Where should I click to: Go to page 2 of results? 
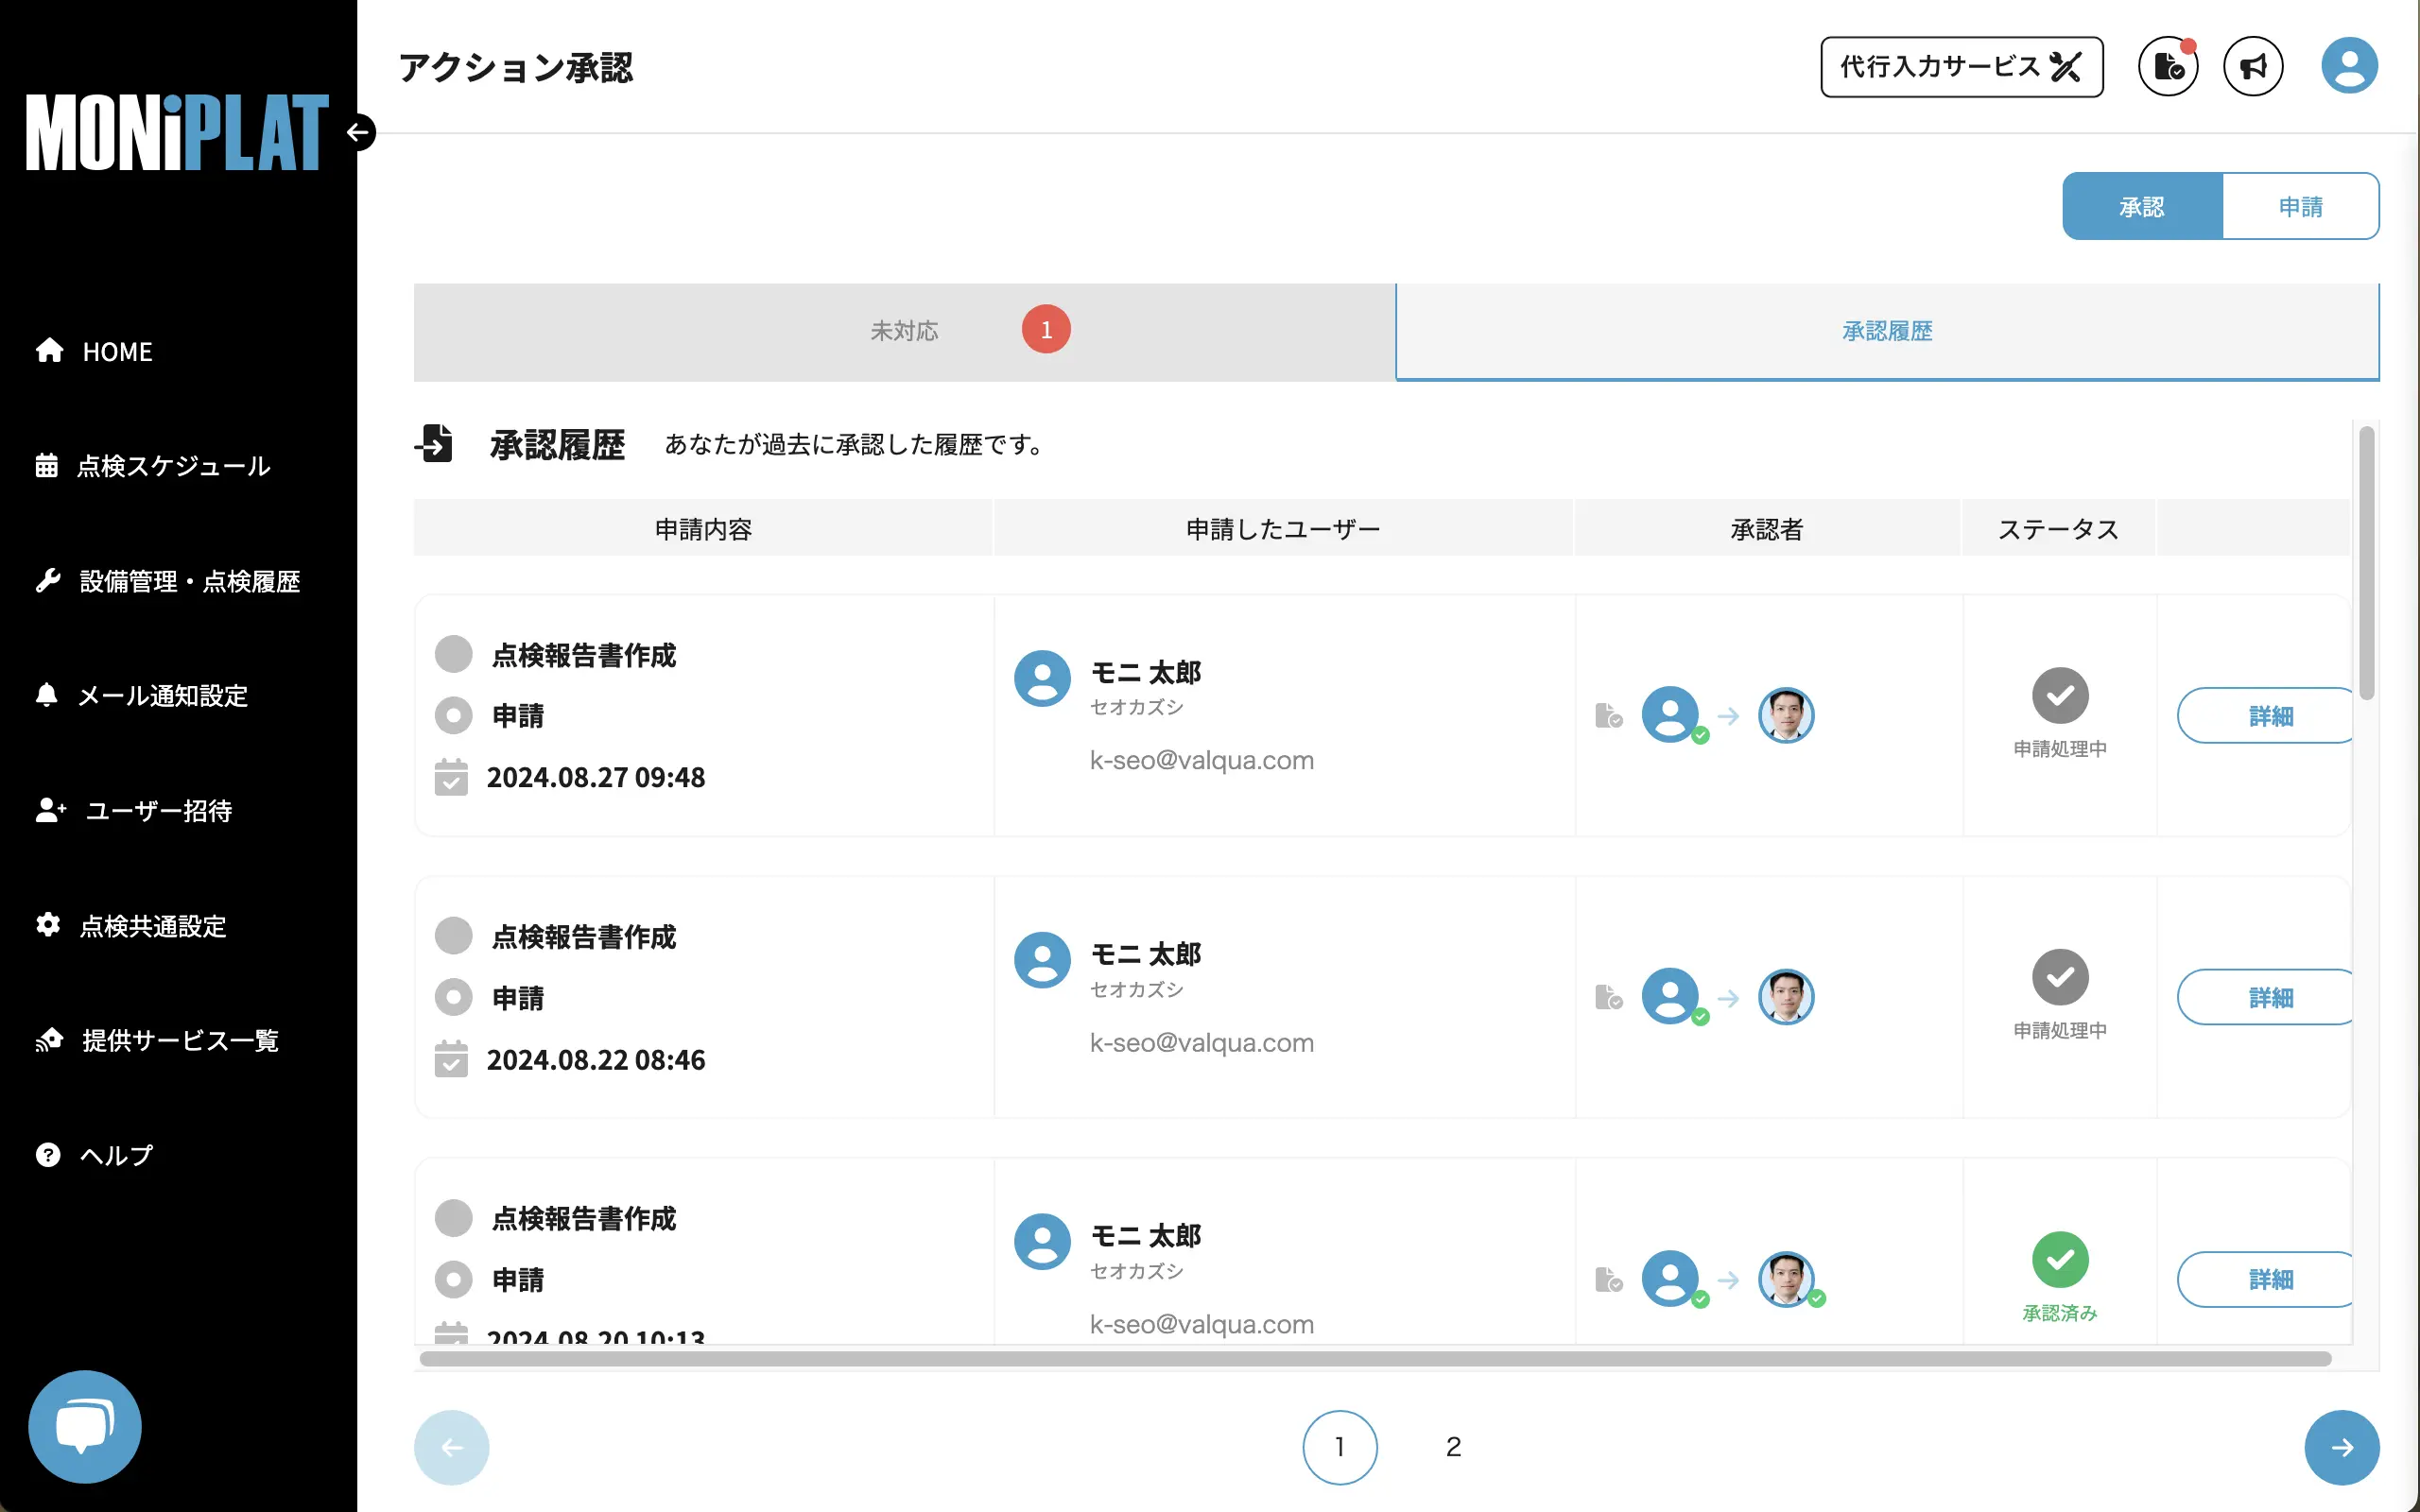coord(1454,1446)
